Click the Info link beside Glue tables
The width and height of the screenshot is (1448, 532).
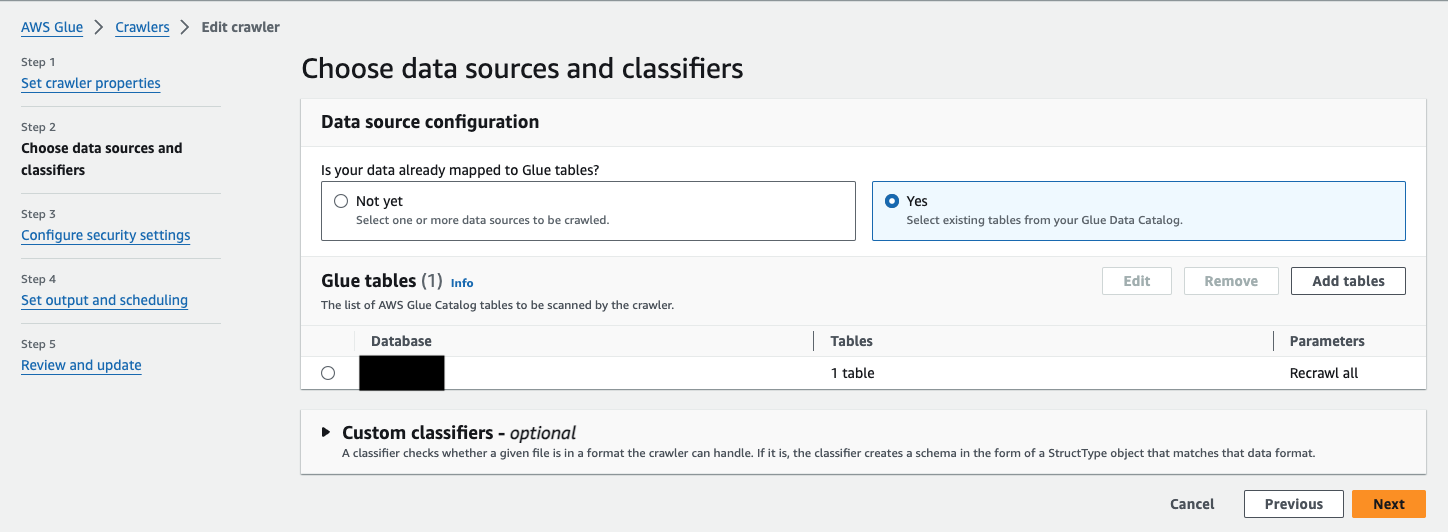(x=462, y=283)
